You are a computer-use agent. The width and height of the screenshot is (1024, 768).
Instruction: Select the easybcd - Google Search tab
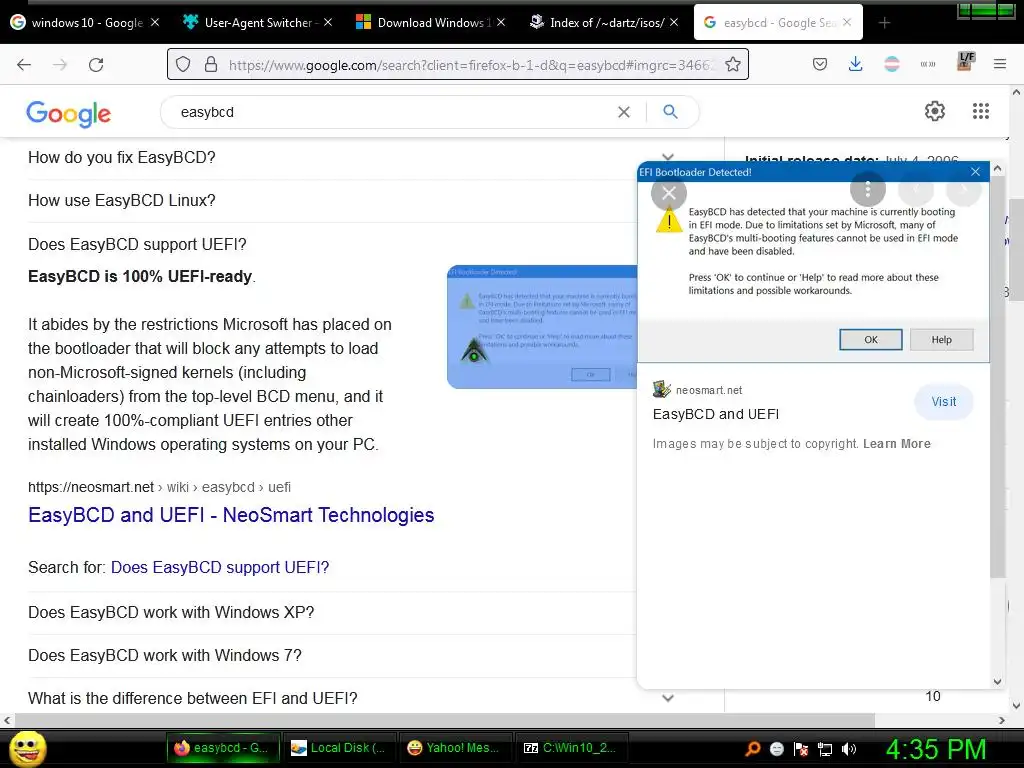(778, 22)
